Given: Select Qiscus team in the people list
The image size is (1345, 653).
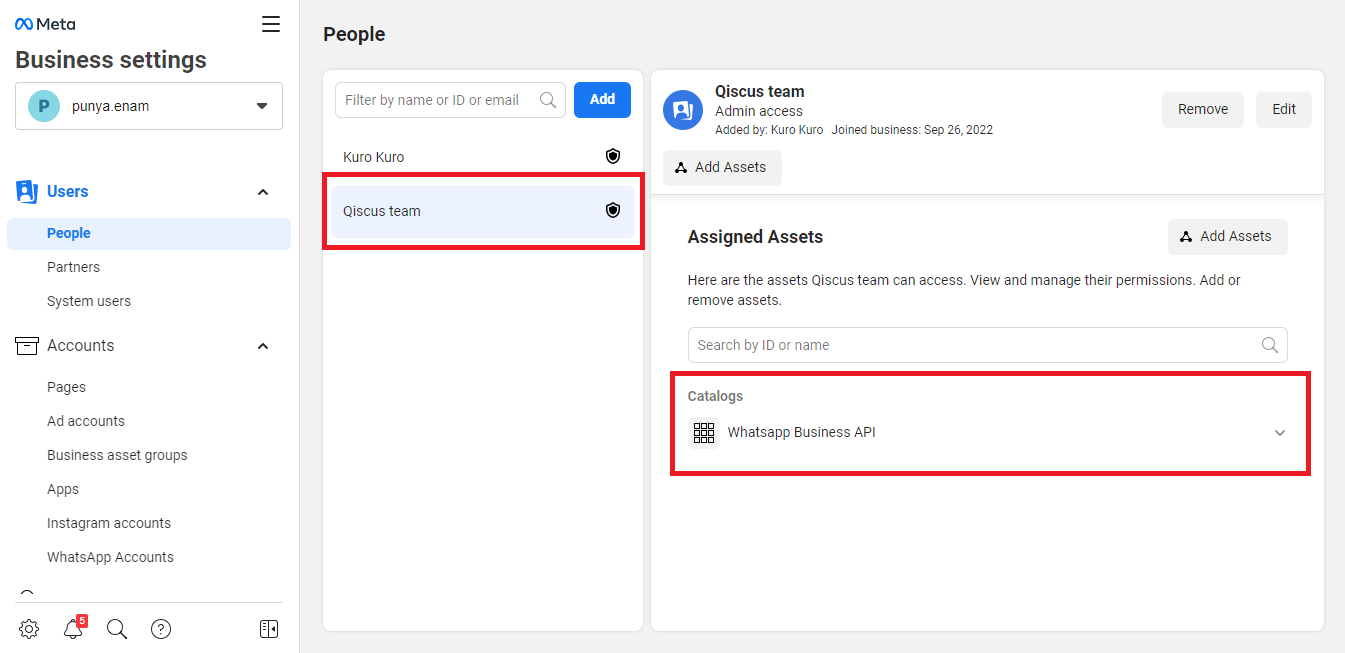Looking at the screenshot, I should pyautogui.click(x=483, y=211).
